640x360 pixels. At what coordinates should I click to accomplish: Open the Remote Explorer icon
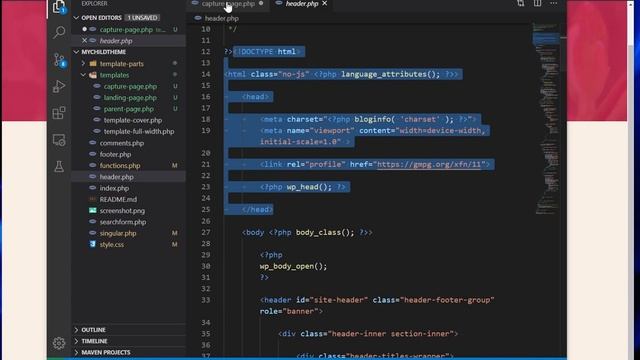(x=59, y=140)
